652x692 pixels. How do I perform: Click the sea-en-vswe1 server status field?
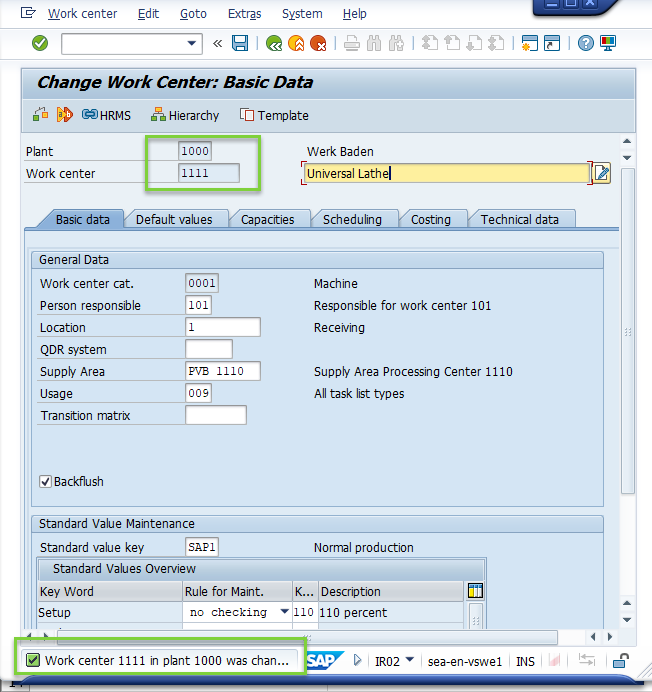pos(464,661)
